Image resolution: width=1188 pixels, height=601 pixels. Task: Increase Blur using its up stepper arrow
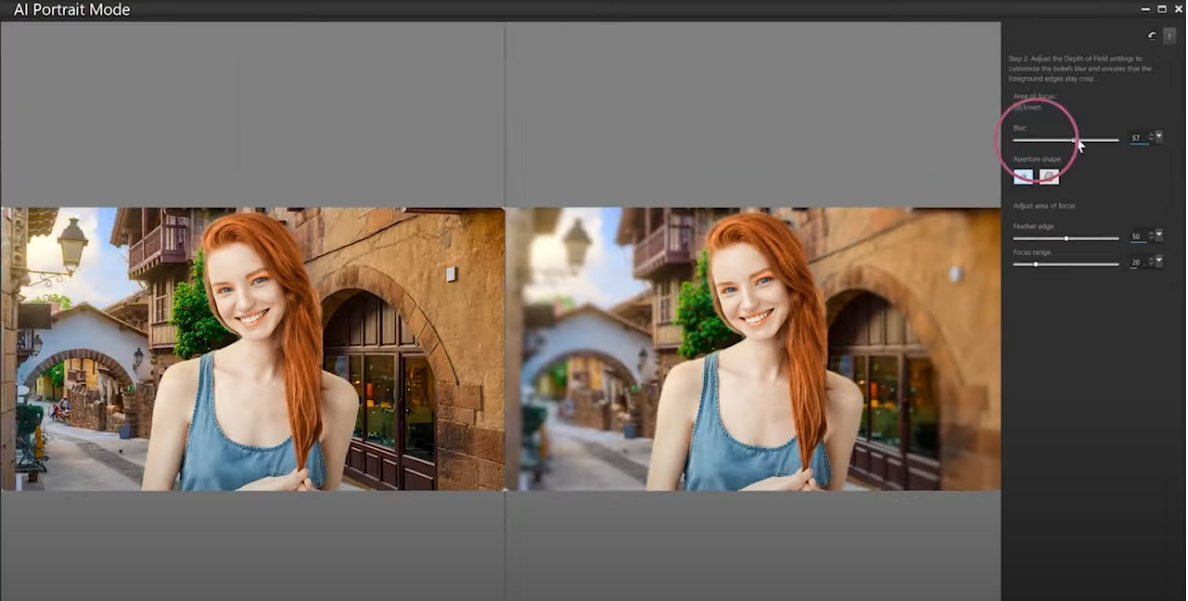coord(1151,134)
